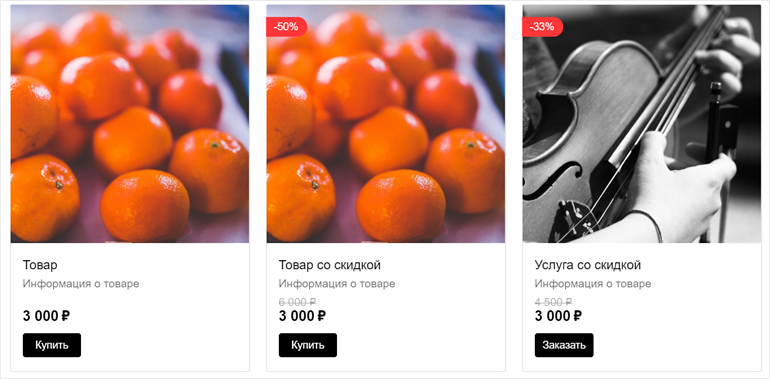Click the -33% discount badge
The height and width of the screenshot is (379, 770).
coord(543,27)
